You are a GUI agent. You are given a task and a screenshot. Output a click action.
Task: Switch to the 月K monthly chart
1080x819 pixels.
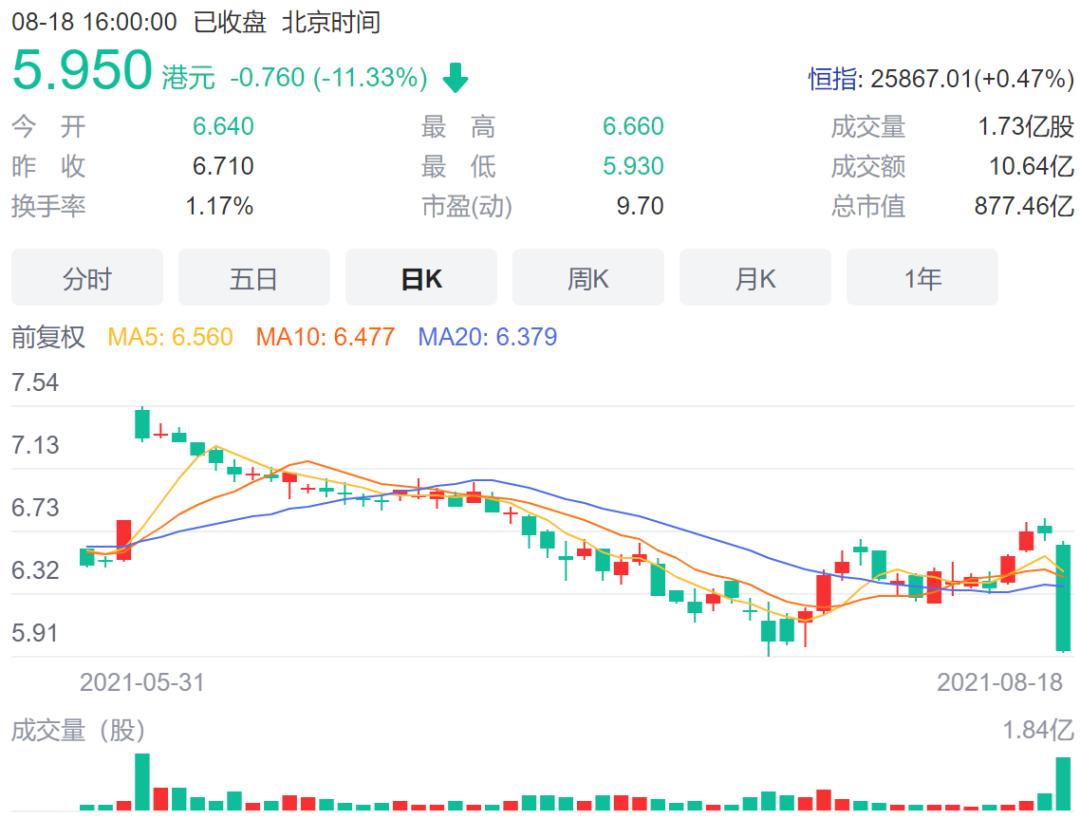(x=755, y=278)
